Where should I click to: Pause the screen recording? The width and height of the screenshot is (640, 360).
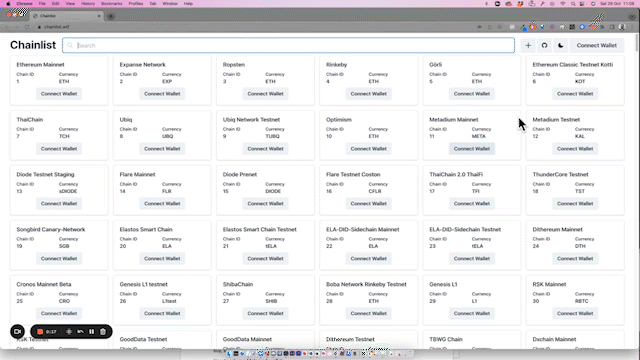coord(91,332)
